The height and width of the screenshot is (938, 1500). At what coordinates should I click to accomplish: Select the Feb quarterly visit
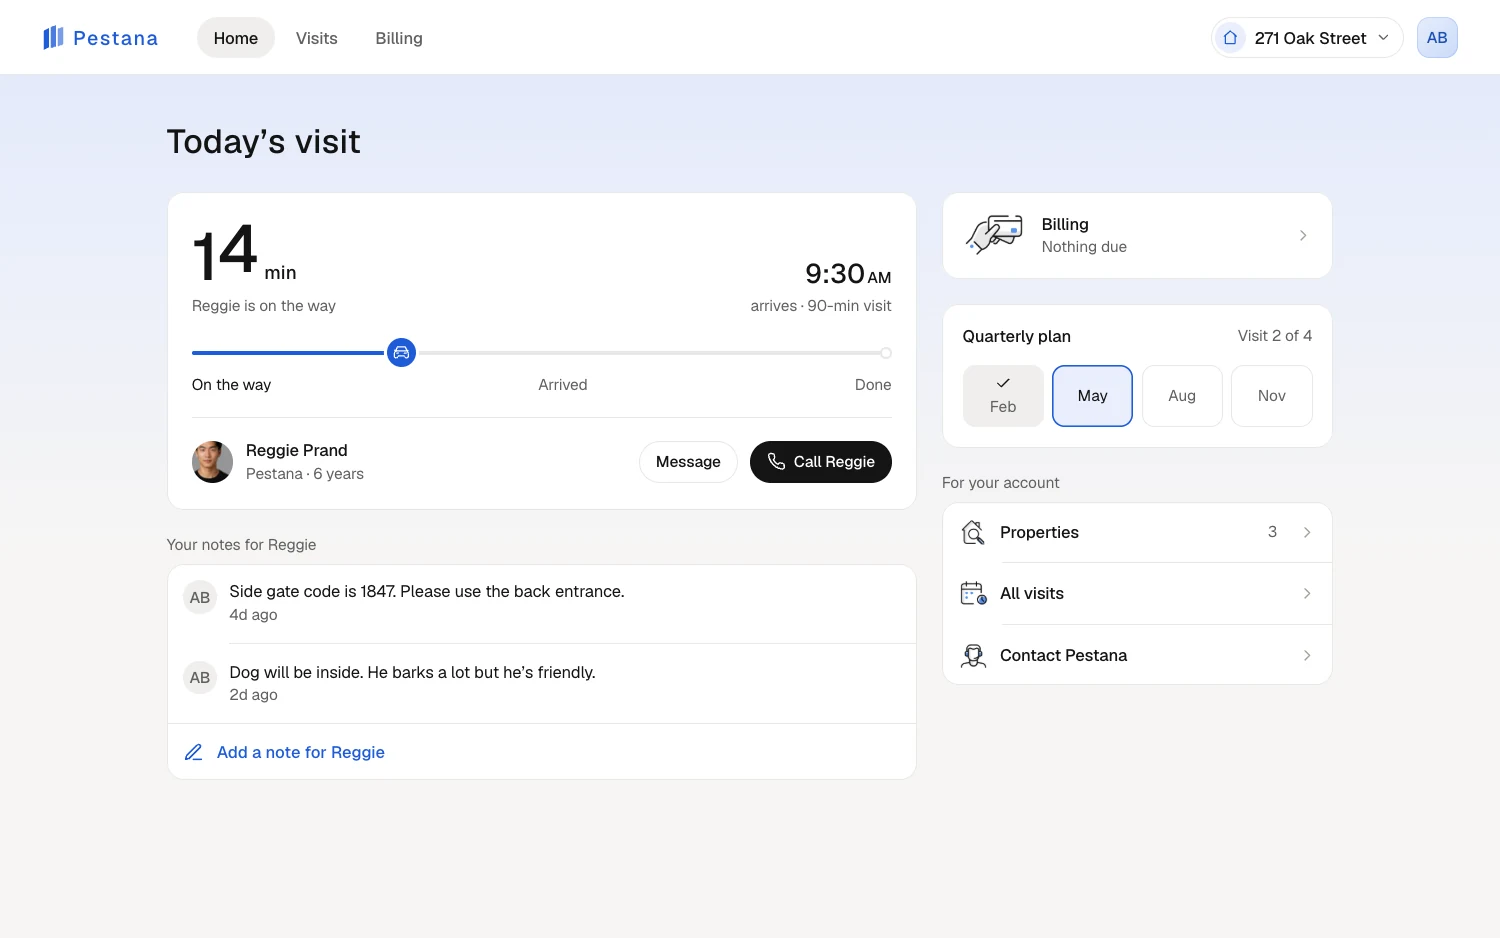point(1003,396)
